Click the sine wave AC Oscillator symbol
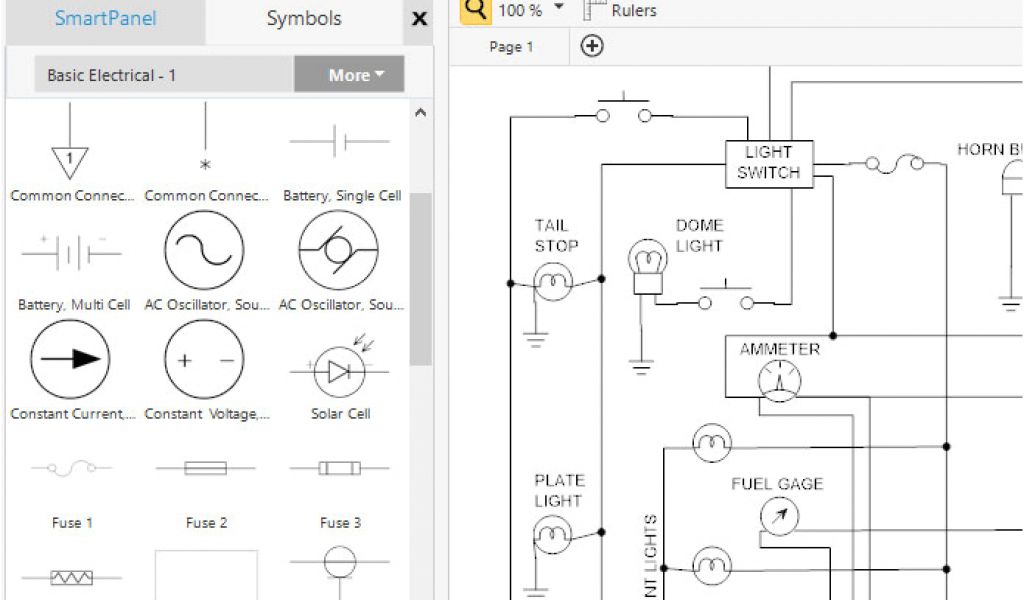The image size is (1024, 600). (205, 250)
